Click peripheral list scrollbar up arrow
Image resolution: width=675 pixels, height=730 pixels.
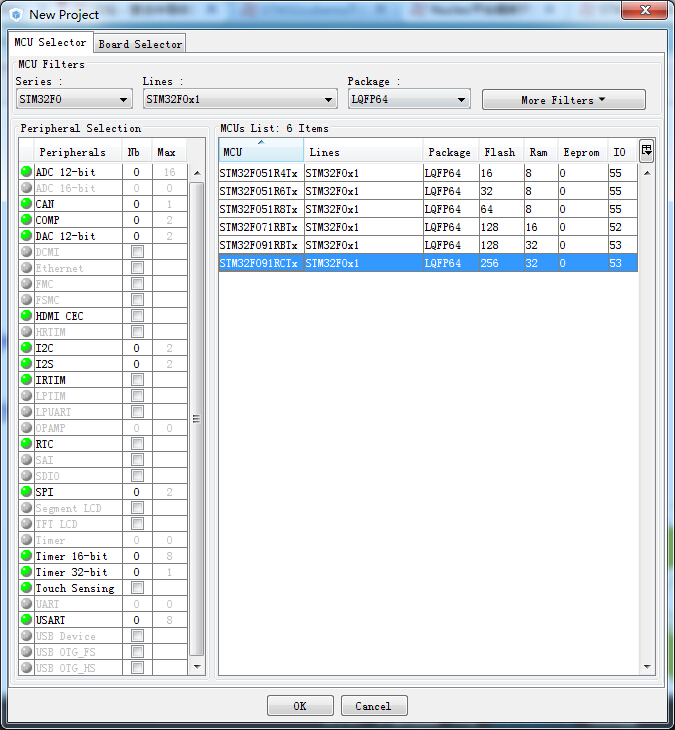[x=197, y=173]
